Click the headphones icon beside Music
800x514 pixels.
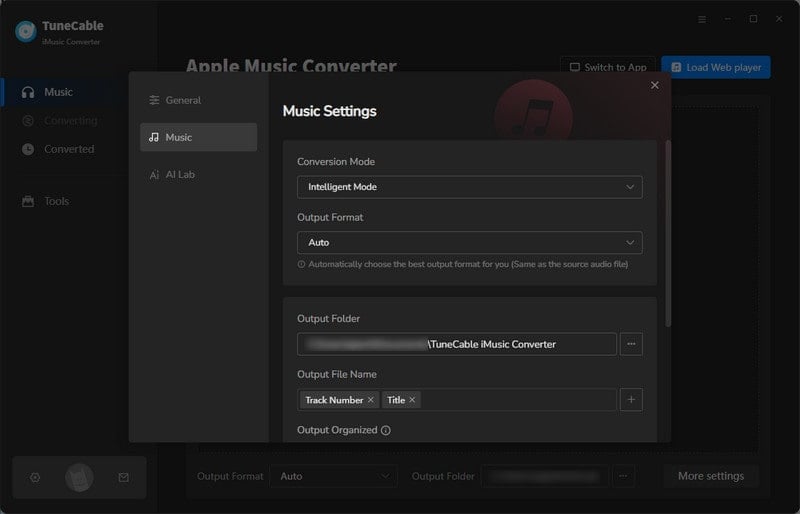click(28, 92)
